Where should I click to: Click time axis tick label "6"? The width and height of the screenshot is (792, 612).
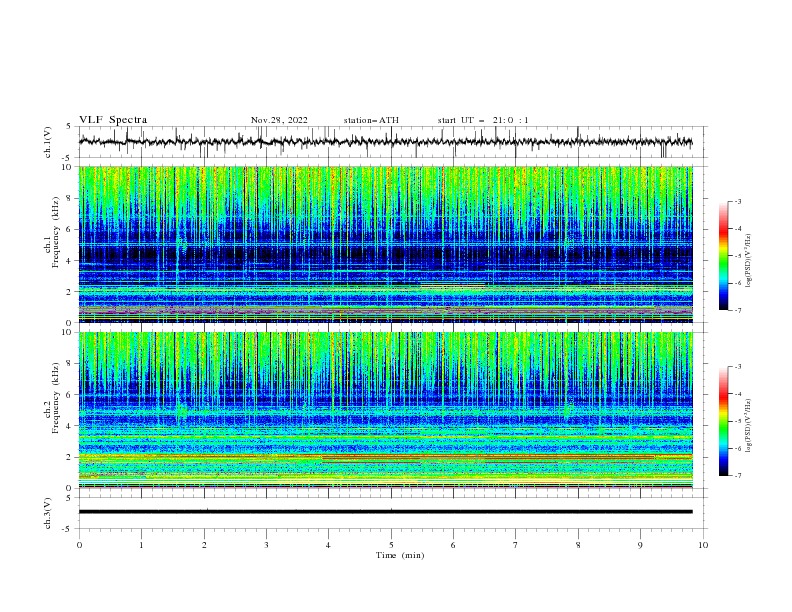tap(453, 545)
